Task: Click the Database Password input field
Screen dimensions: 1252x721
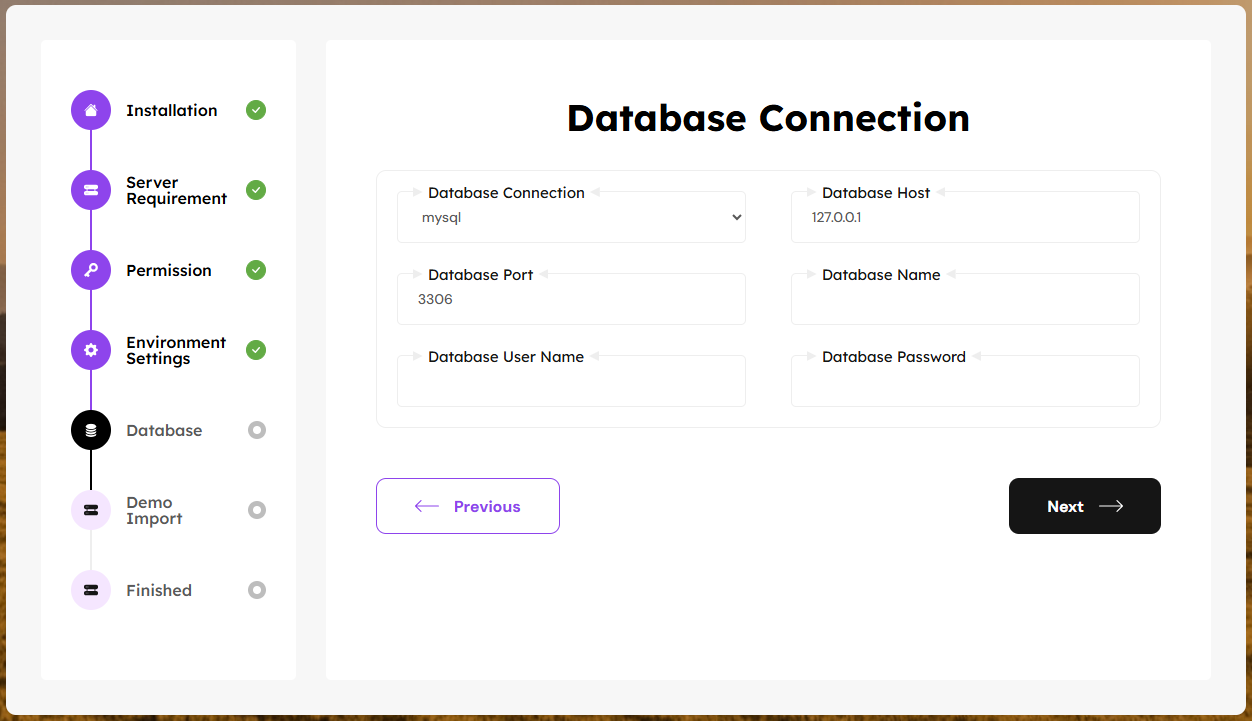Action: pos(964,382)
